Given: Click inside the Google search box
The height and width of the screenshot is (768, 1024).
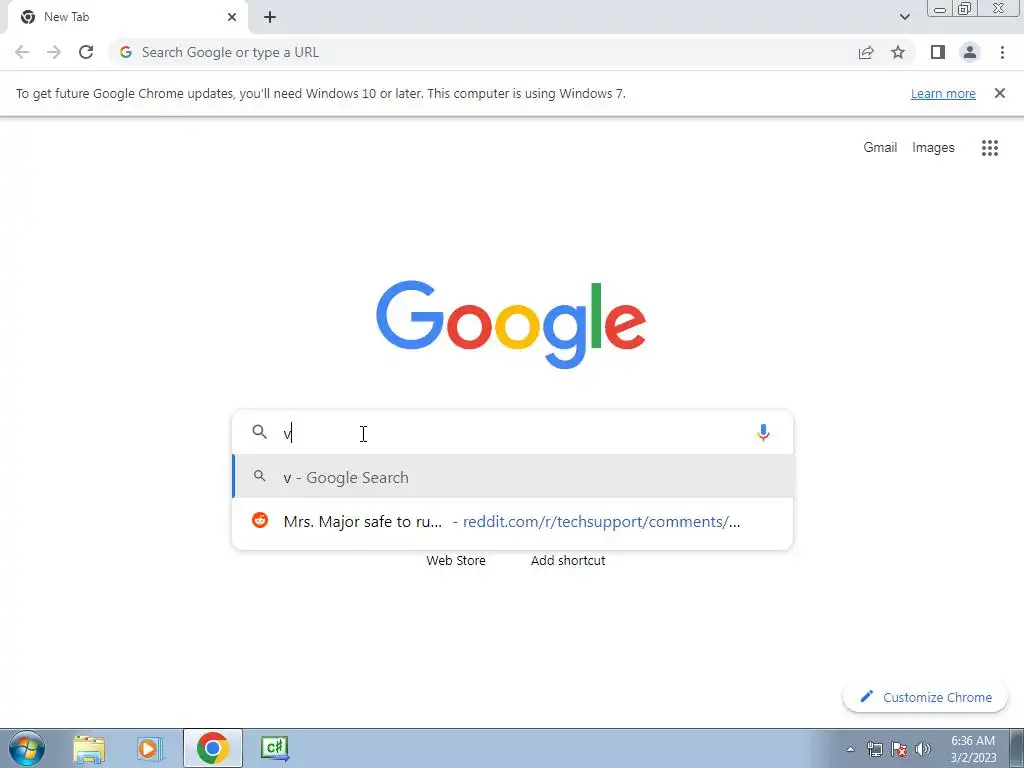Looking at the screenshot, I should 513,432.
